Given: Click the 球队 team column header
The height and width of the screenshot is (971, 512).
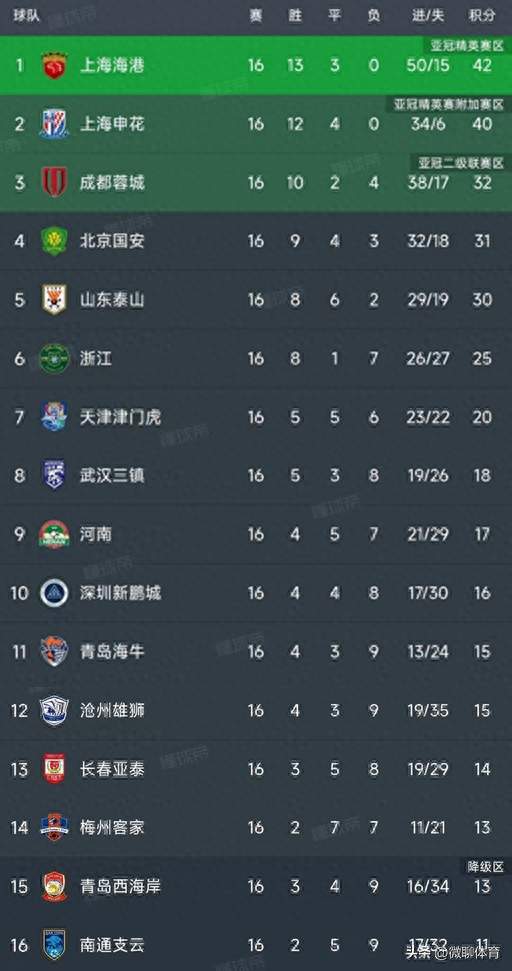Looking at the screenshot, I should click(x=27, y=15).
